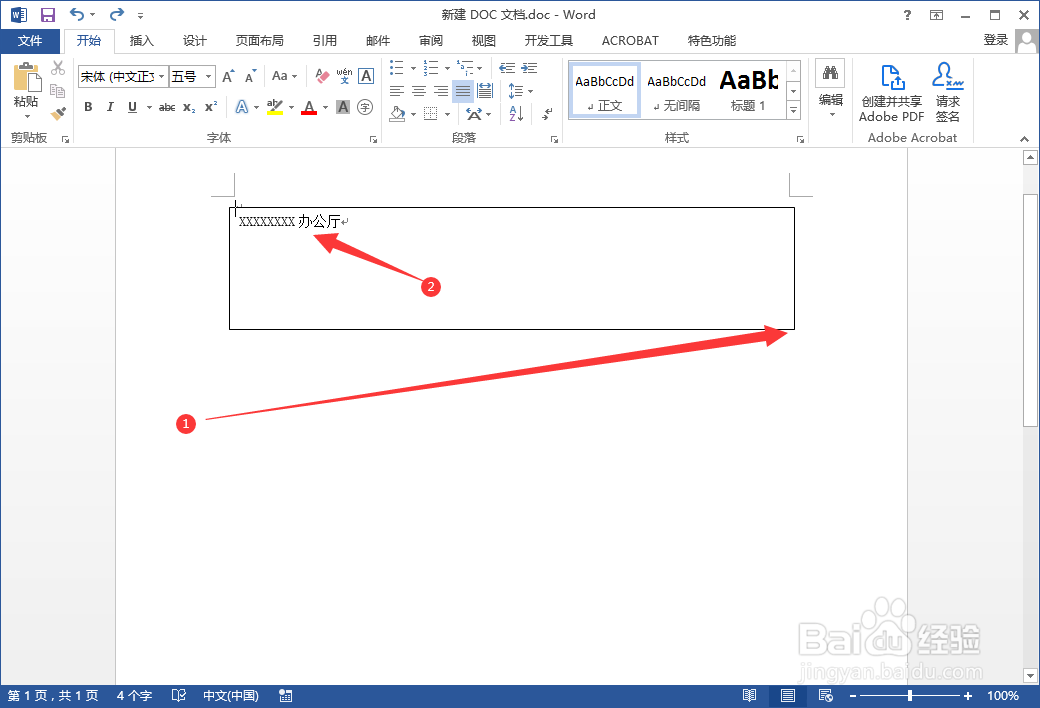The image size is (1040, 708).
Task: Click the zoom slider handle
Action: [910, 695]
